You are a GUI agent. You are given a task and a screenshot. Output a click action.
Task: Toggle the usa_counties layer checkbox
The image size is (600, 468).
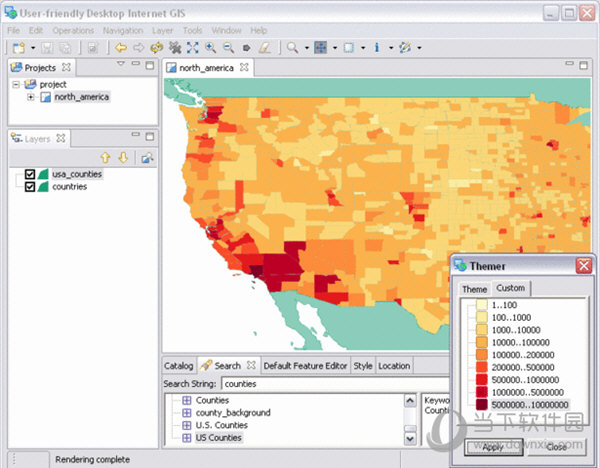click(x=30, y=174)
